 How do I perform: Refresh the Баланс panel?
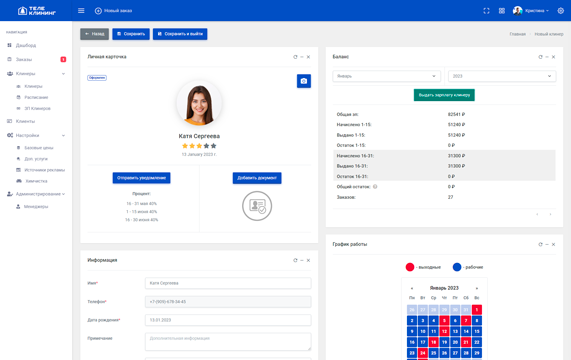click(x=540, y=57)
